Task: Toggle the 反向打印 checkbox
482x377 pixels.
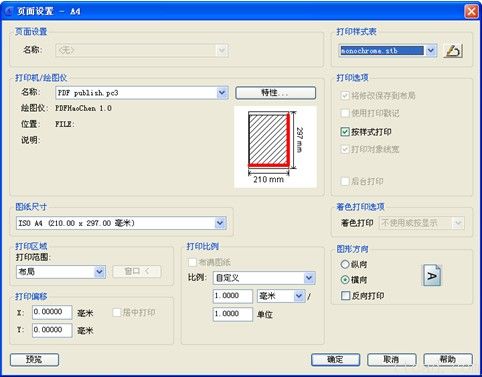Action: coord(345,295)
